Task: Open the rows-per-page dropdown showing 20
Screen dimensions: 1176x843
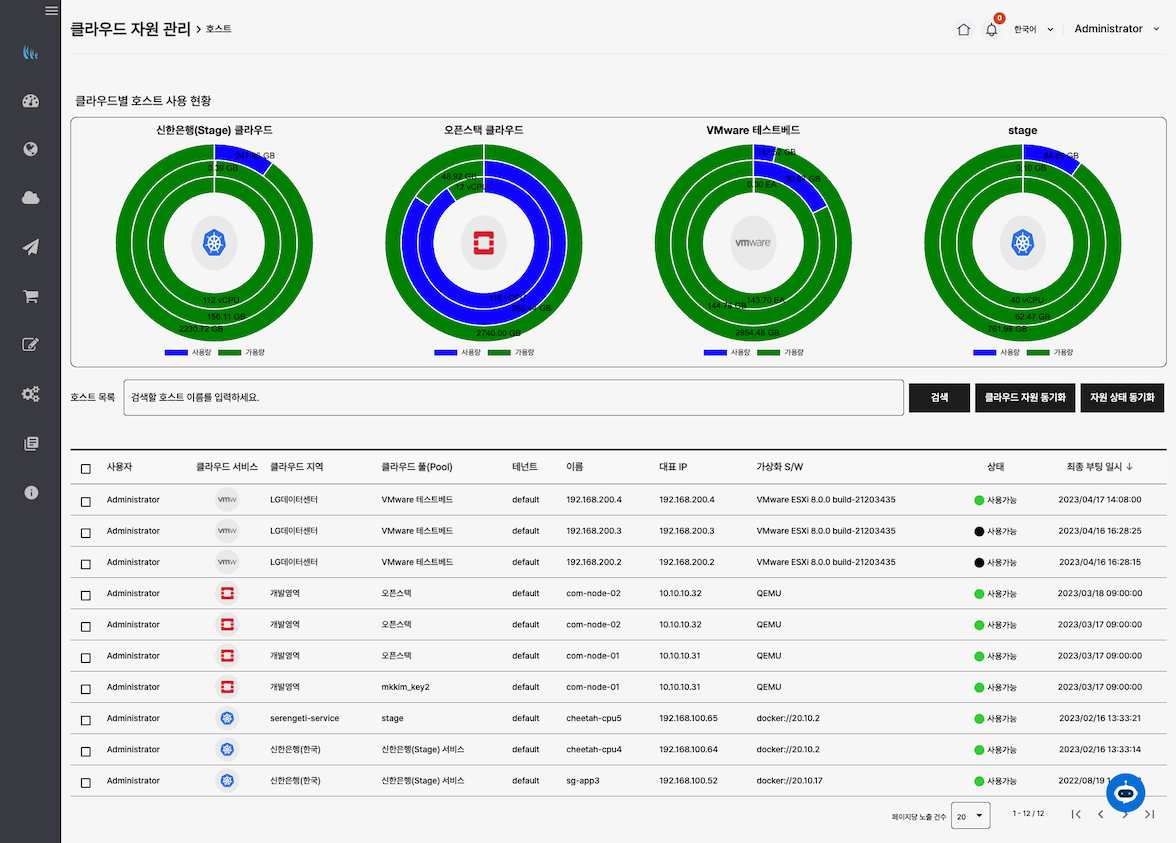Action: pyautogui.click(x=970, y=816)
